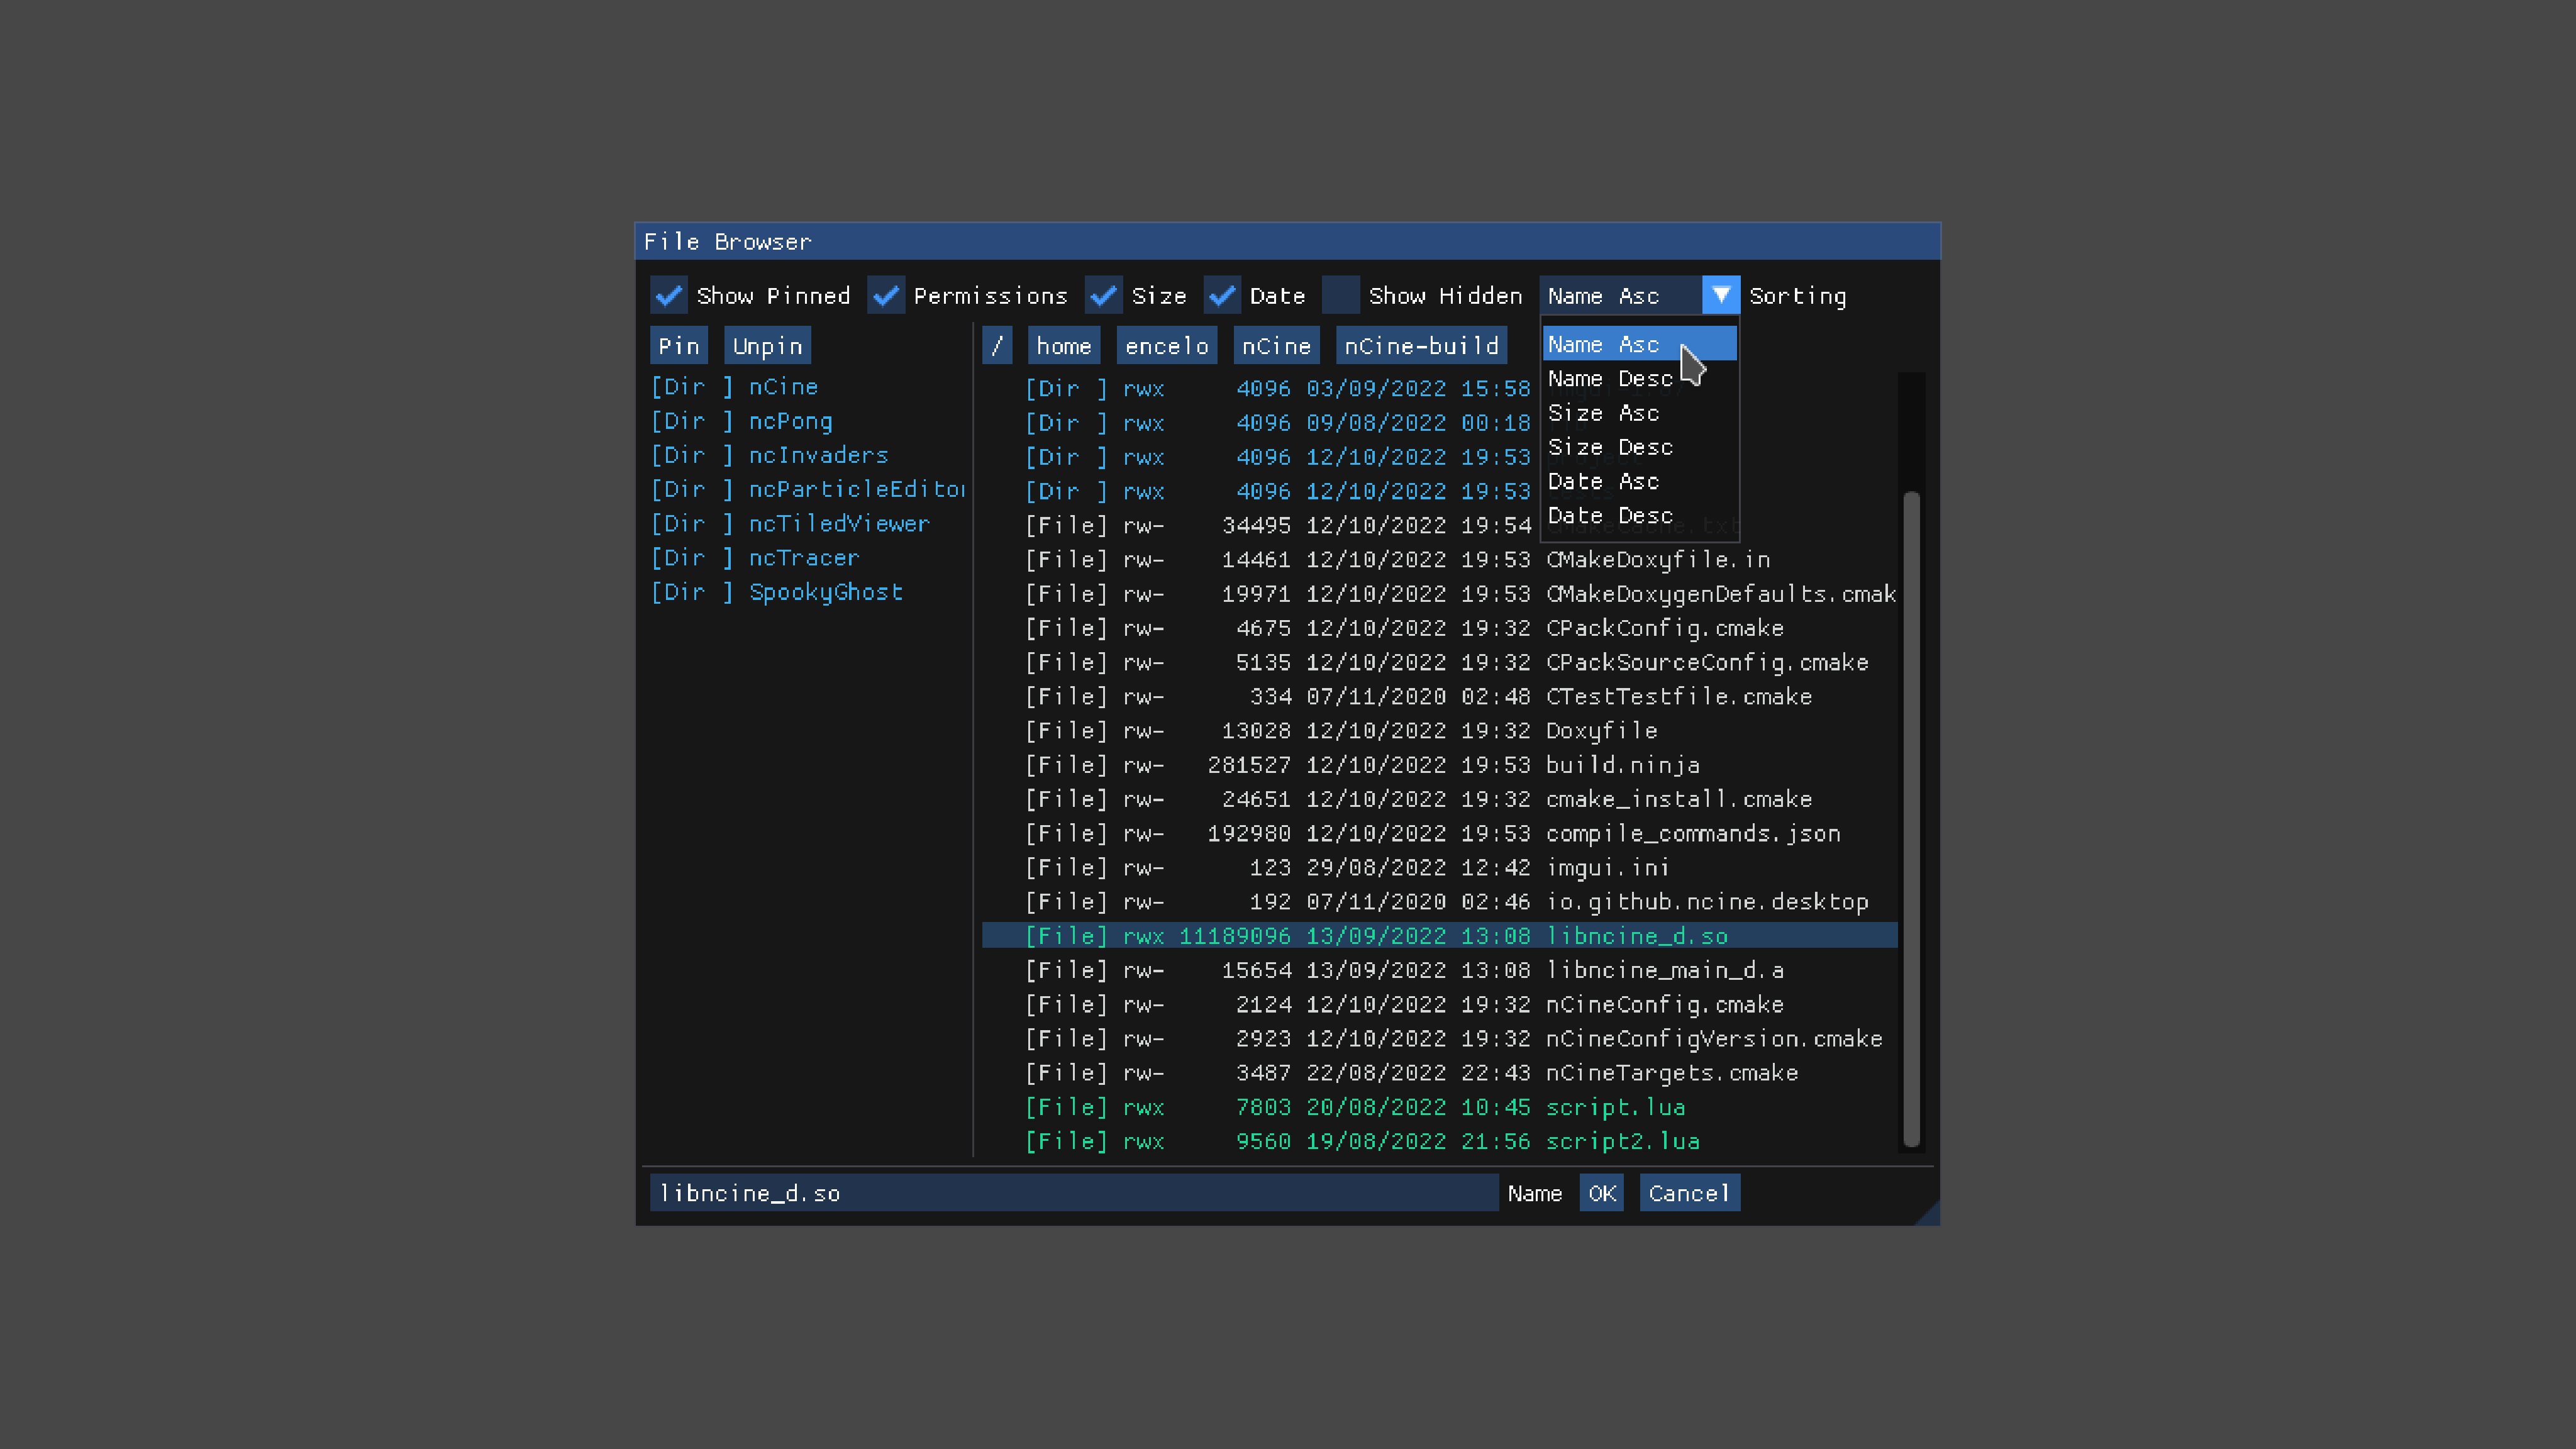
Task: Uncheck the Size column checkbox
Action: (x=1103, y=295)
